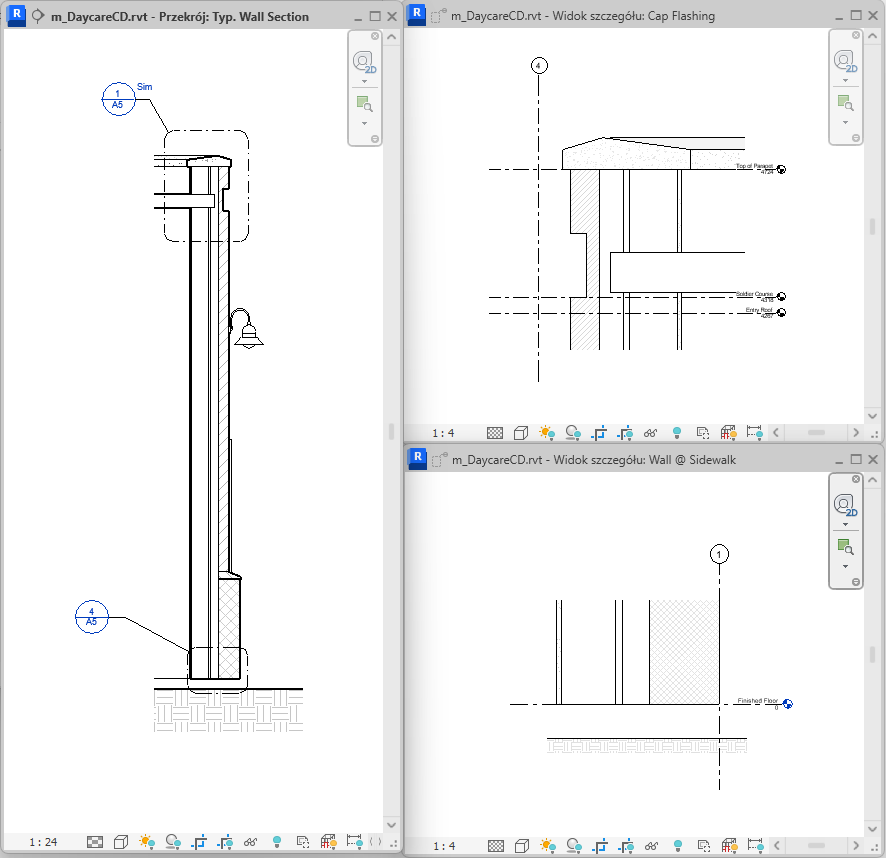Toggle Shadows in Typ. Wall Section view

pos(173,842)
